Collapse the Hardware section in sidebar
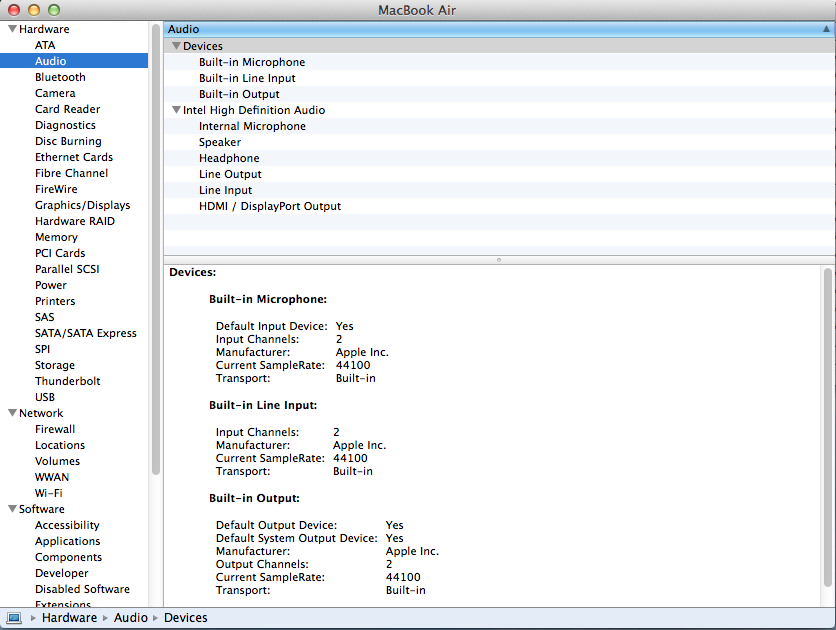The height and width of the screenshot is (630, 836). [x=12, y=30]
